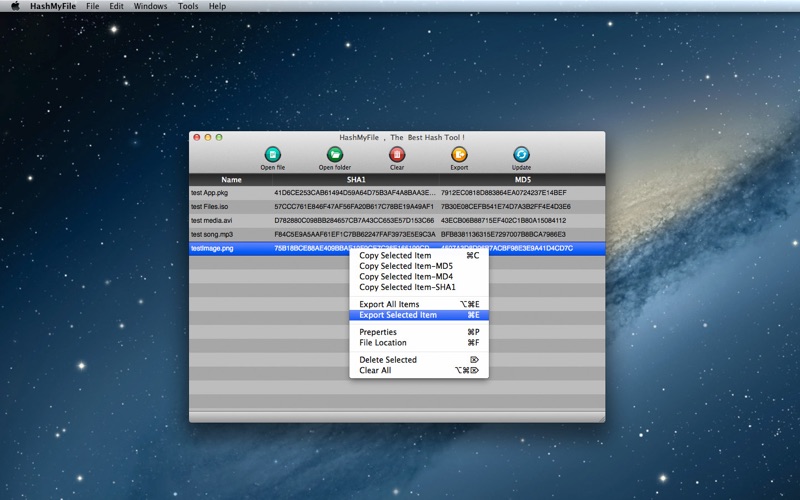Open the Help menu
Viewport: 800px width, 500px height.
(217, 6)
